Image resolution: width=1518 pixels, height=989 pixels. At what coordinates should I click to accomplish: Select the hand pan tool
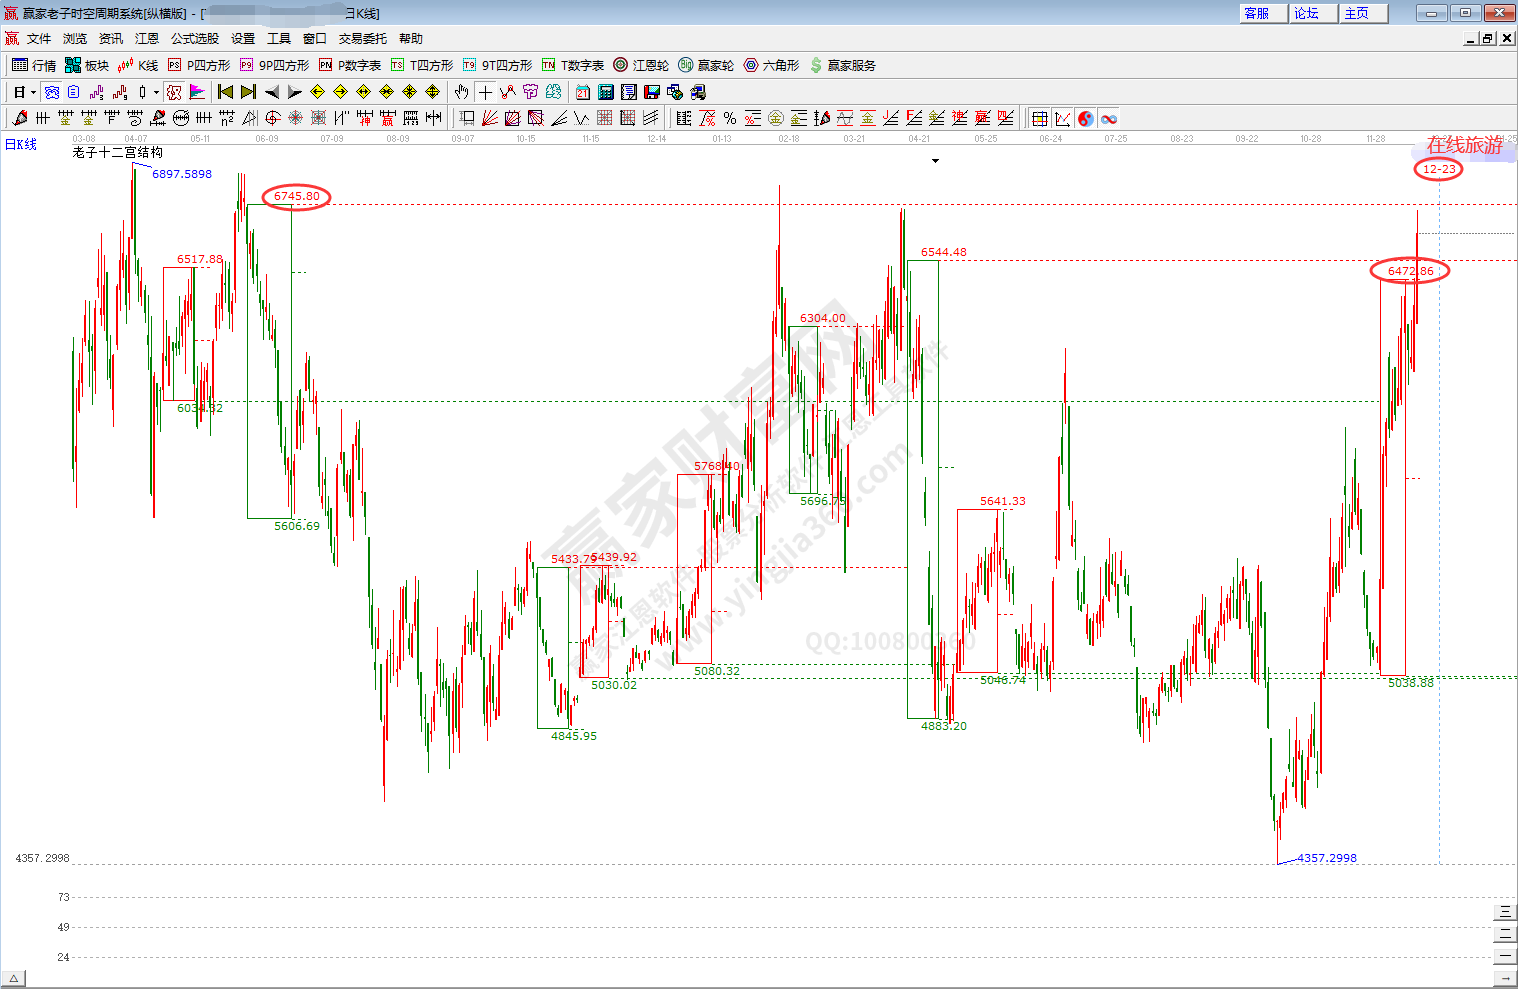pos(461,92)
